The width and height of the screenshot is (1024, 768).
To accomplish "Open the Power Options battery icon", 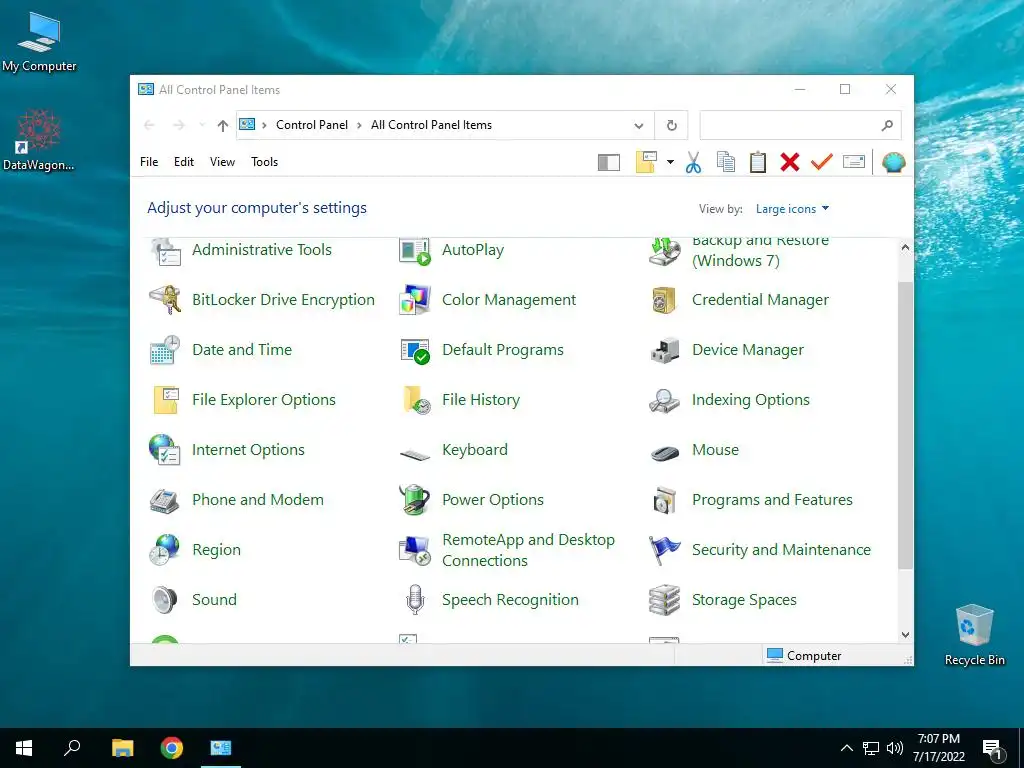I will point(415,500).
